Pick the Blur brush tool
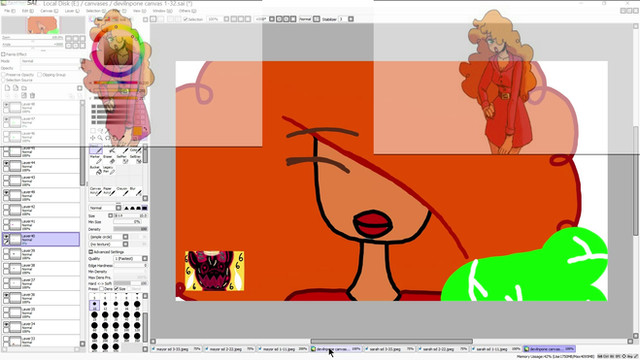640x360 pixels. (x=135, y=191)
